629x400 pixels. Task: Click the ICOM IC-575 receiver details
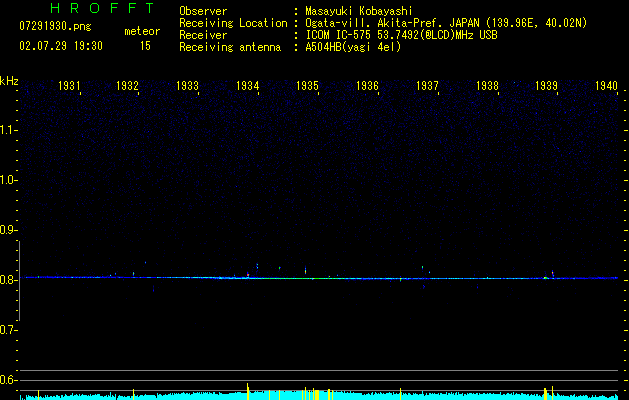click(x=401, y=35)
